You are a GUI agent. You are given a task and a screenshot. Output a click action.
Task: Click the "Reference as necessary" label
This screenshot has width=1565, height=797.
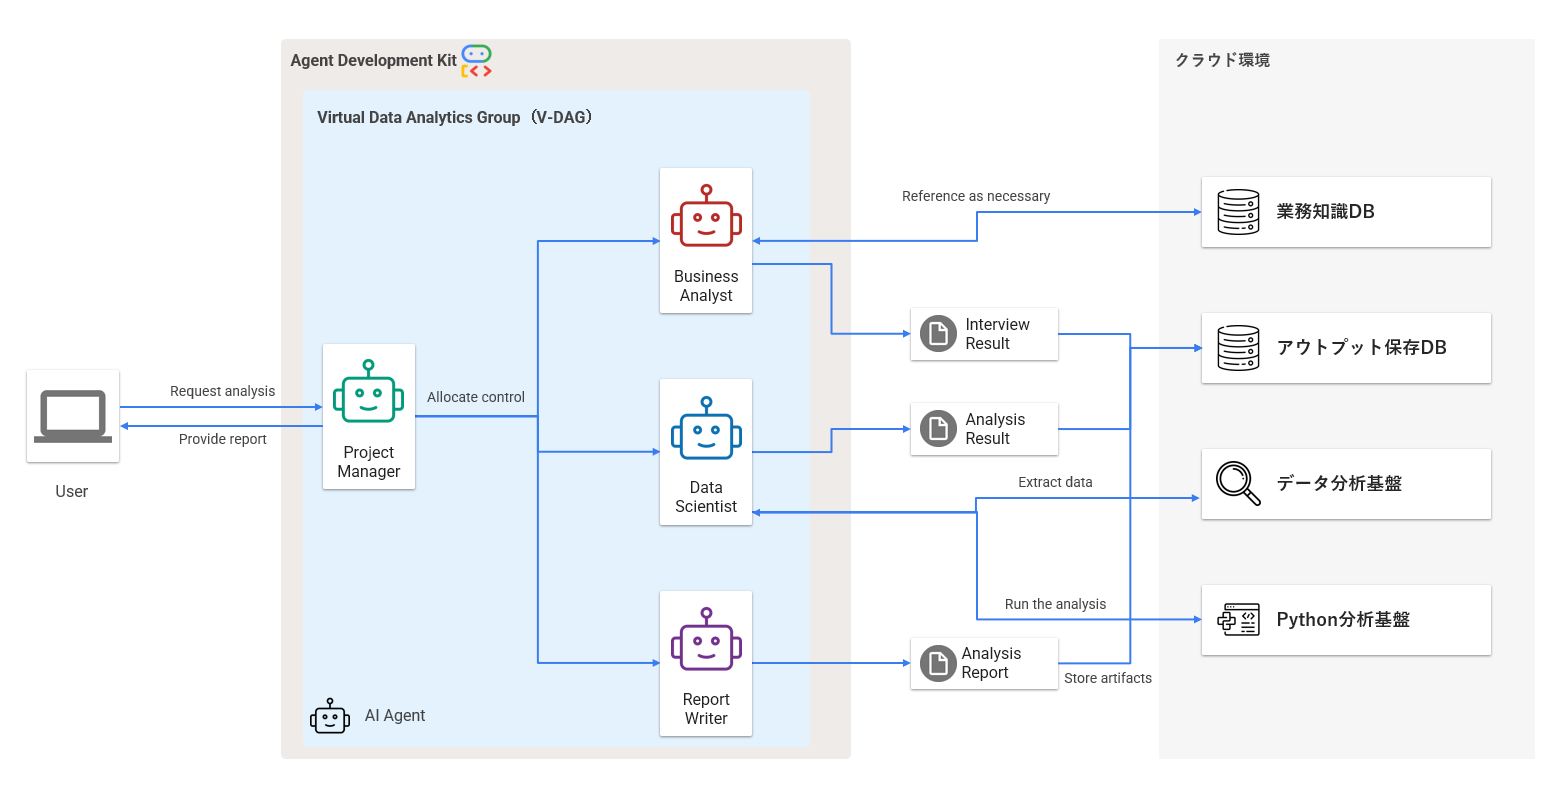click(976, 196)
